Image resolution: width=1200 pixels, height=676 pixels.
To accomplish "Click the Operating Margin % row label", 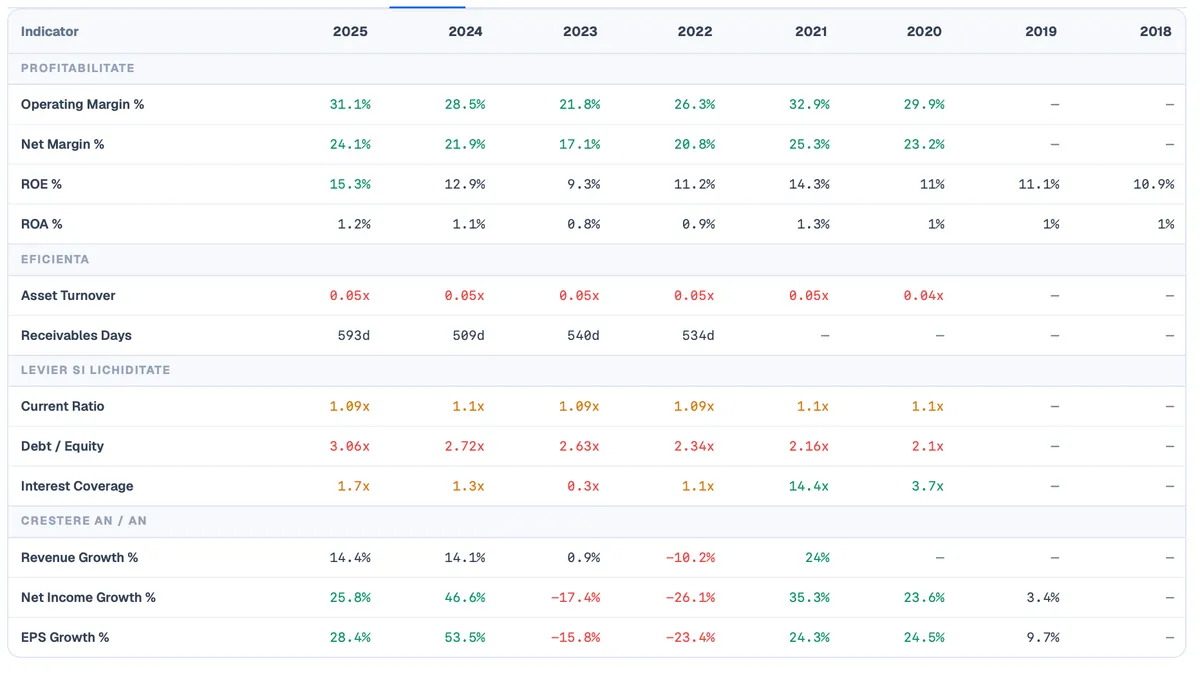I will click(x=83, y=104).
